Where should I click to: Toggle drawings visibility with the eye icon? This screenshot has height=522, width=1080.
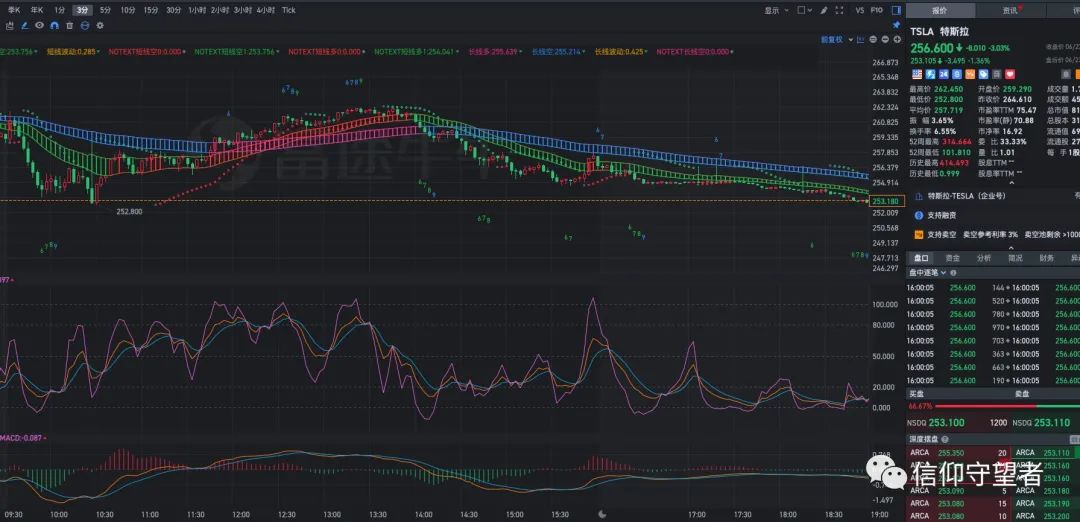39,25
